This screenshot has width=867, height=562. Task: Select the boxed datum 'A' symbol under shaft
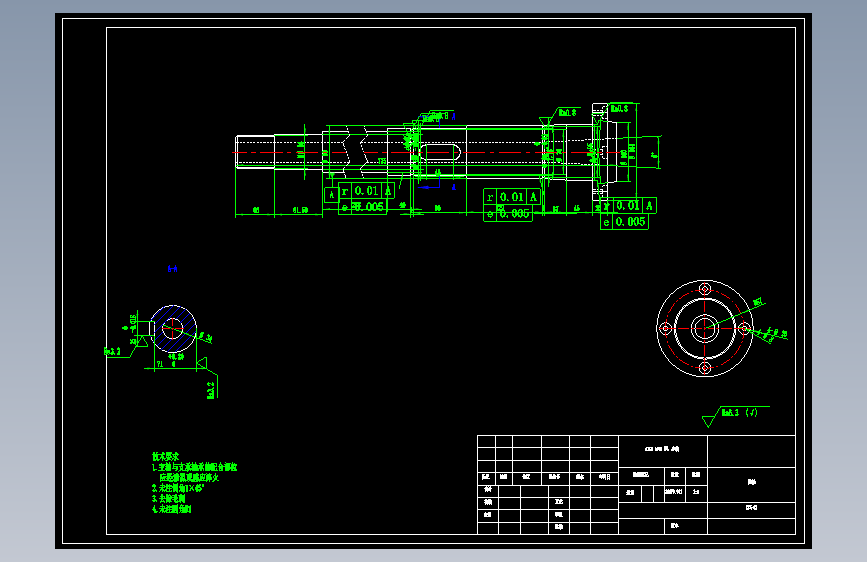click(x=331, y=195)
